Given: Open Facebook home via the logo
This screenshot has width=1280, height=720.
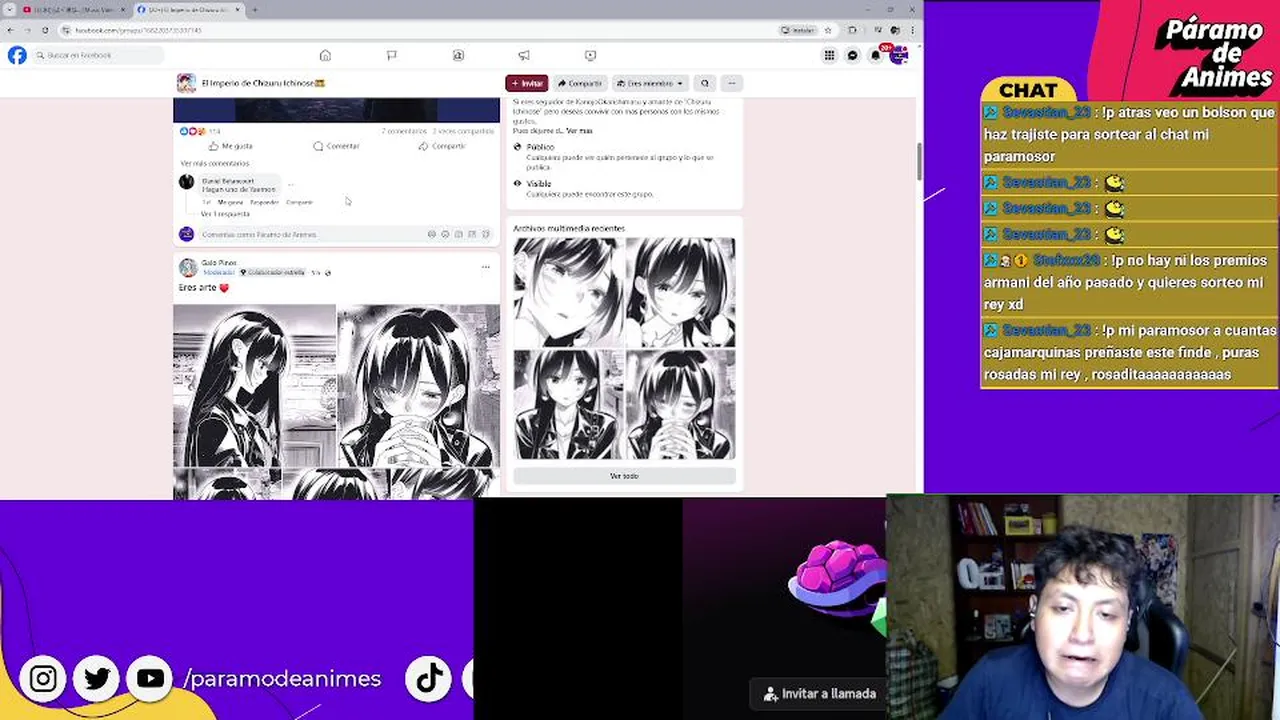Looking at the screenshot, I should coord(17,55).
